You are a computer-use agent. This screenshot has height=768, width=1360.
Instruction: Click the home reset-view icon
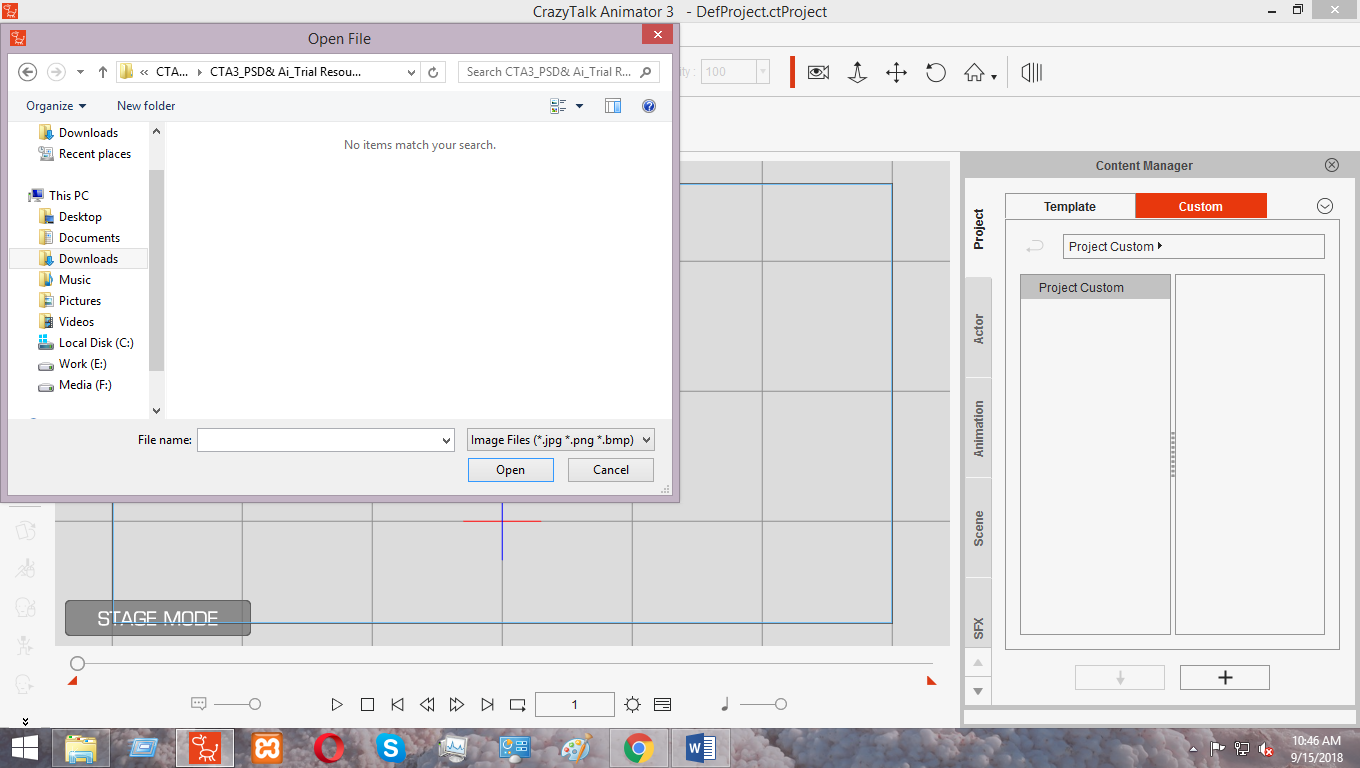click(975, 72)
